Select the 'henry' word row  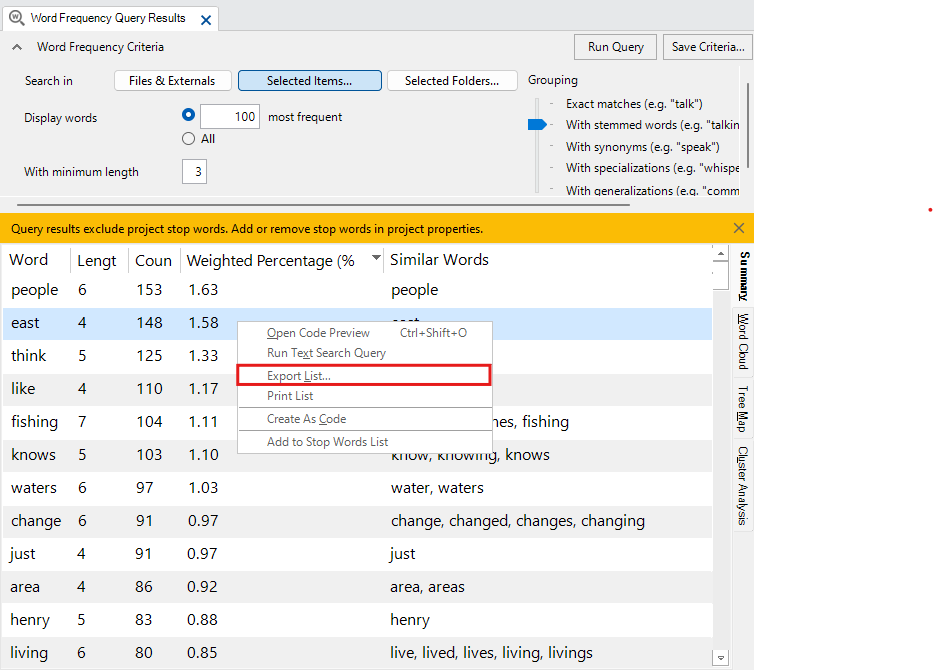[x=357, y=620]
